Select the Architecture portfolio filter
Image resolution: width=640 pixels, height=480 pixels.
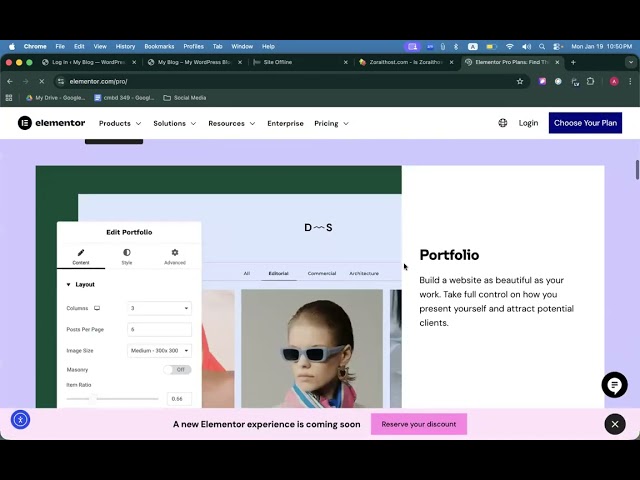pyautogui.click(x=364, y=273)
